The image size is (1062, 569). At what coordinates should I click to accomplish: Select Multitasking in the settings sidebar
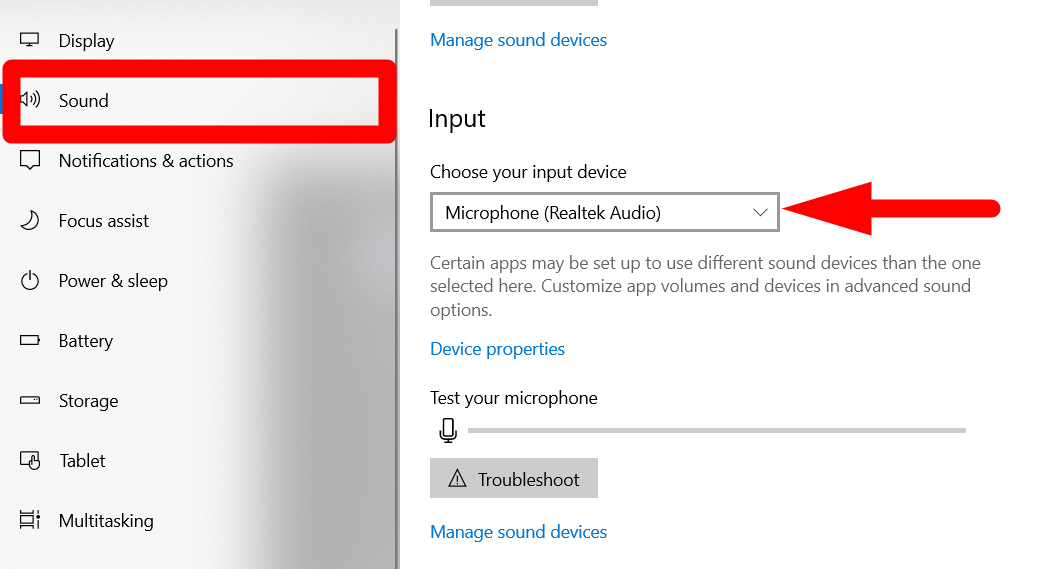click(106, 520)
